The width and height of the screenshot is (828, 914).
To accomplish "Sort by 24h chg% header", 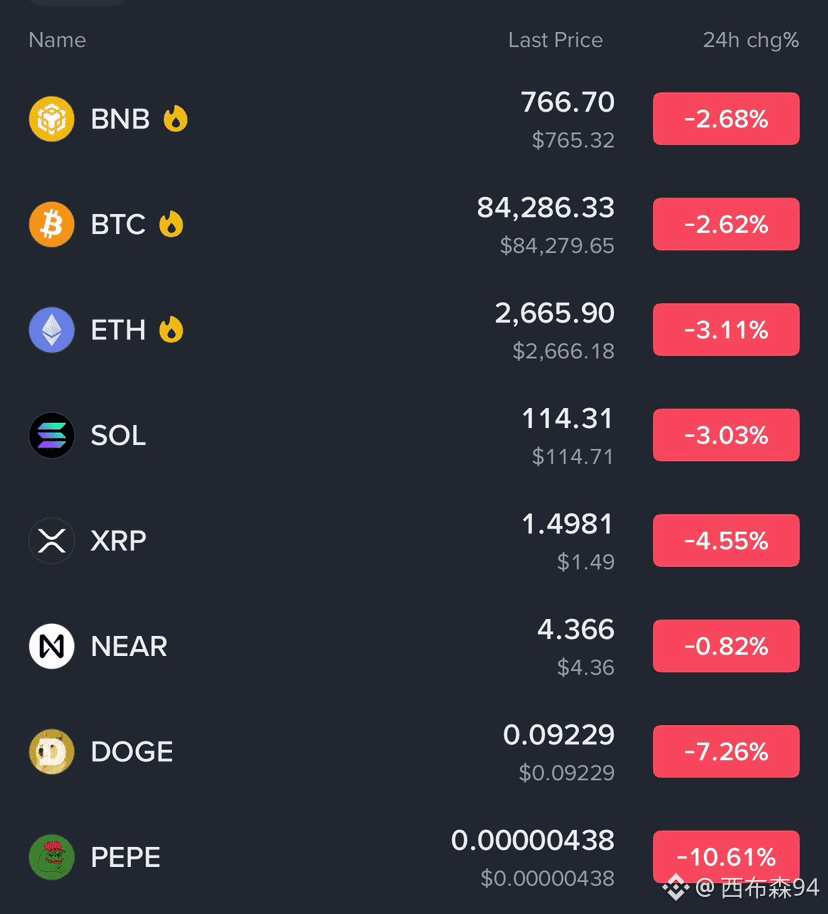I will [x=750, y=40].
